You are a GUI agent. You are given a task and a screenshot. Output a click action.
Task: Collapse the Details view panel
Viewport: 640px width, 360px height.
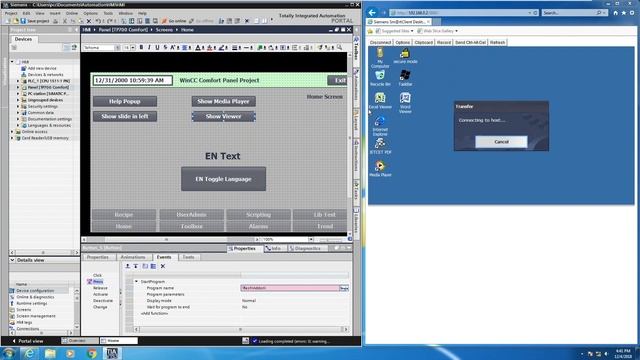coord(12,260)
